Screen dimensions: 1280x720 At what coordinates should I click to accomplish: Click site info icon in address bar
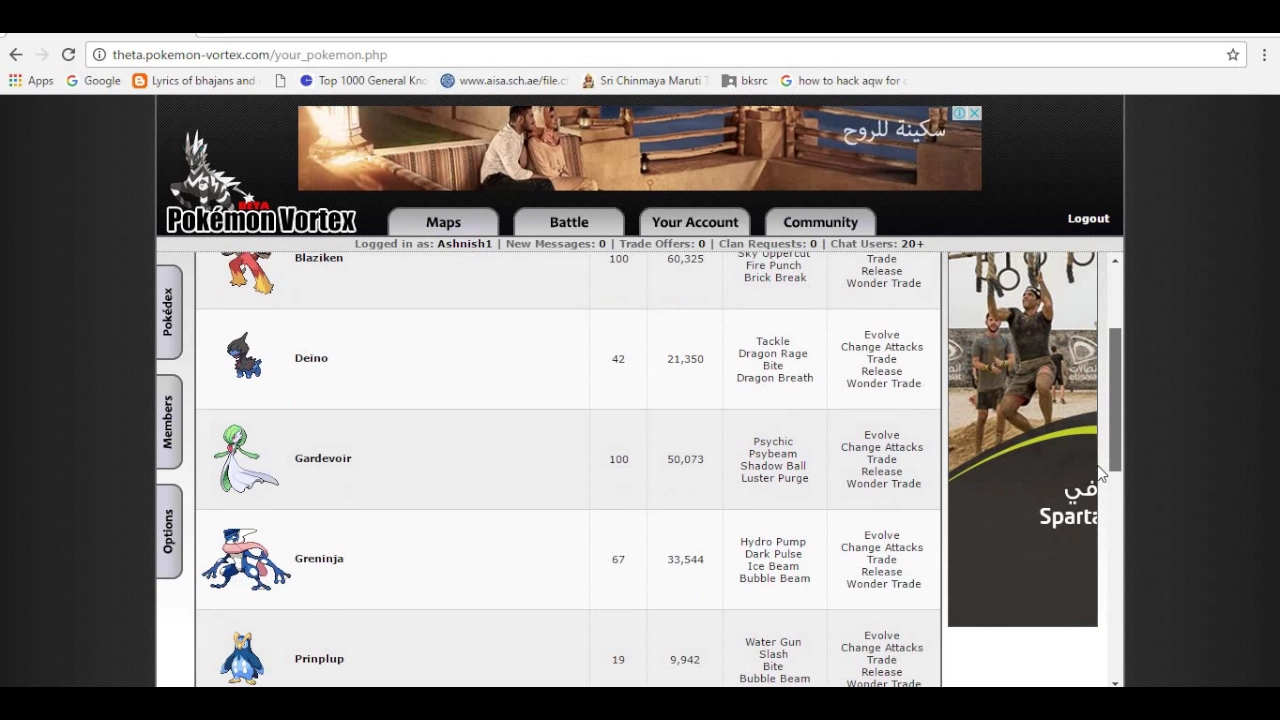click(x=99, y=55)
